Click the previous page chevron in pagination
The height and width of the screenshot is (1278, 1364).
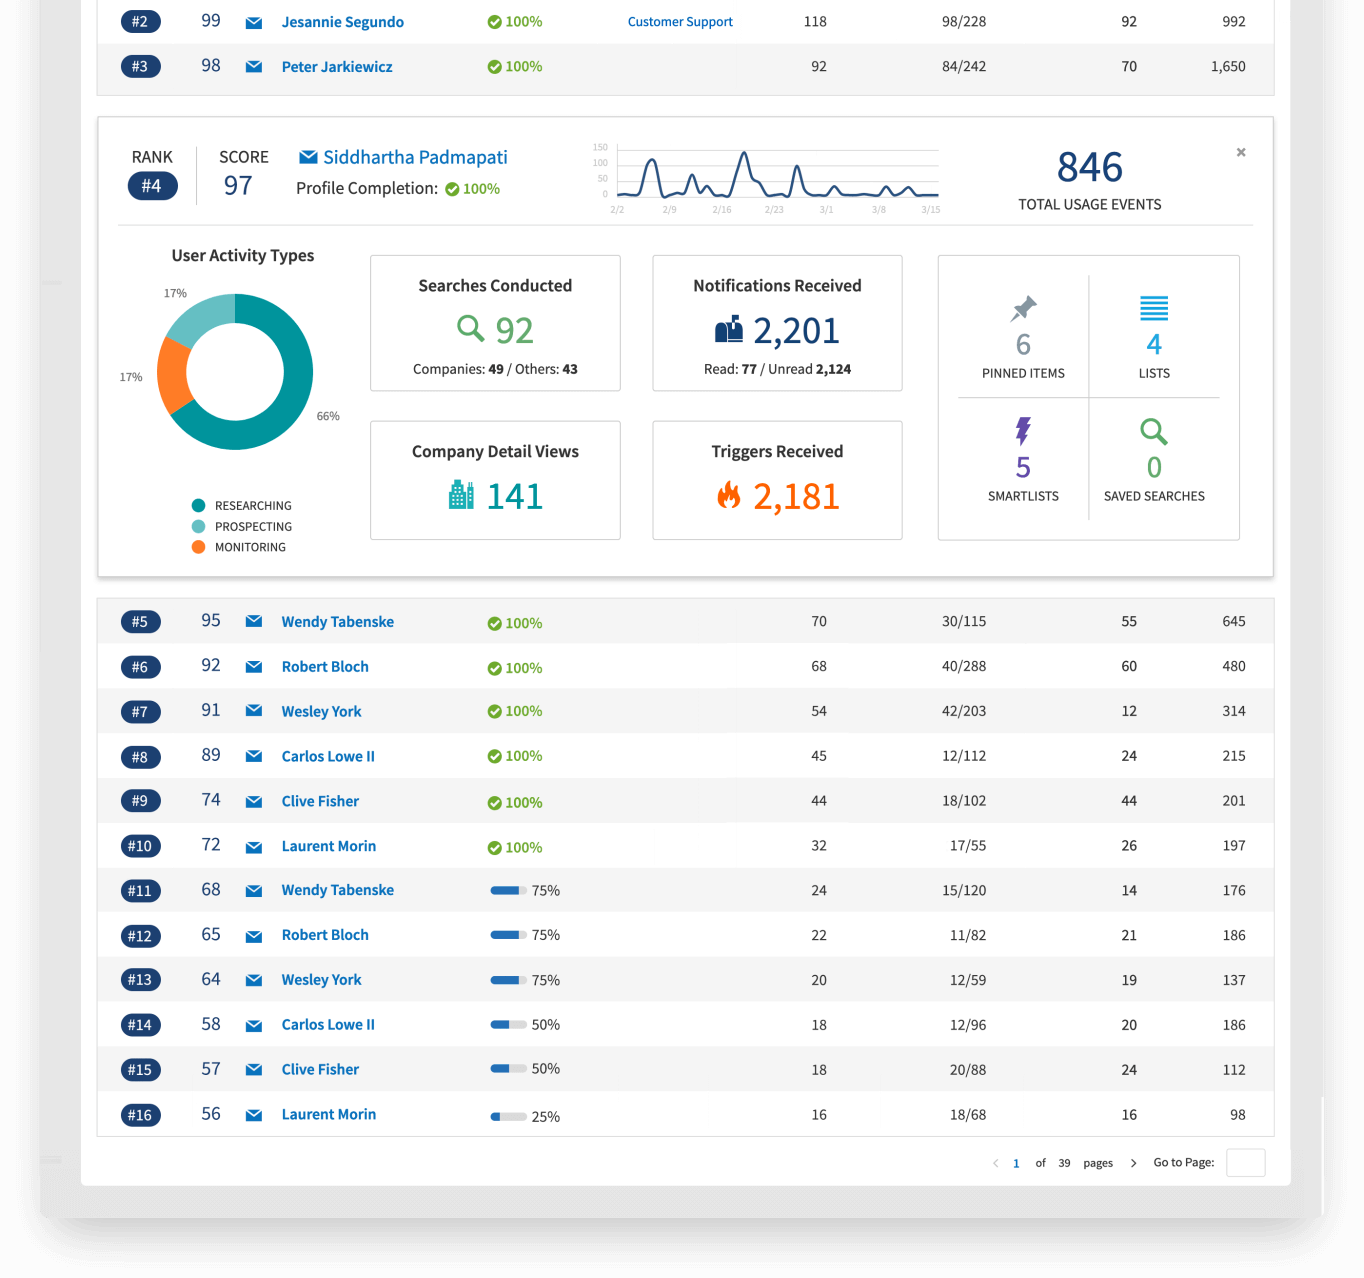[x=996, y=1163]
